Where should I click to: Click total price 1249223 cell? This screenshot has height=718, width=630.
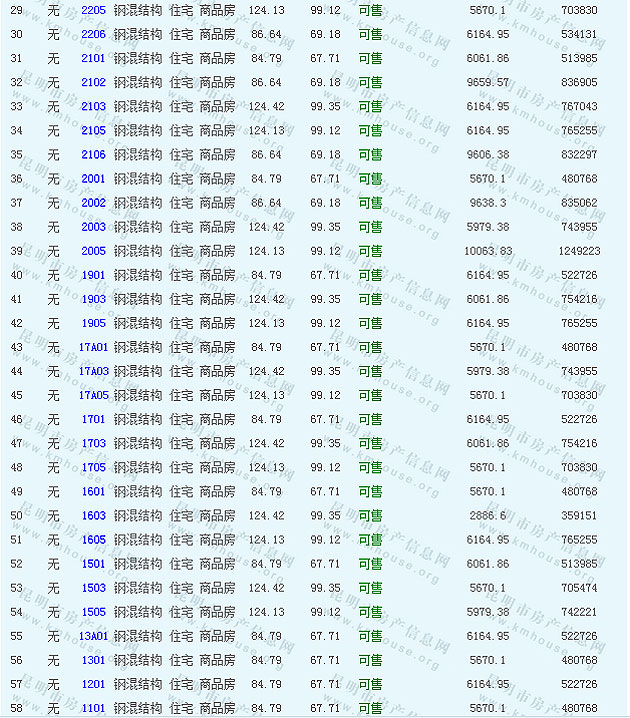click(x=580, y=251)
